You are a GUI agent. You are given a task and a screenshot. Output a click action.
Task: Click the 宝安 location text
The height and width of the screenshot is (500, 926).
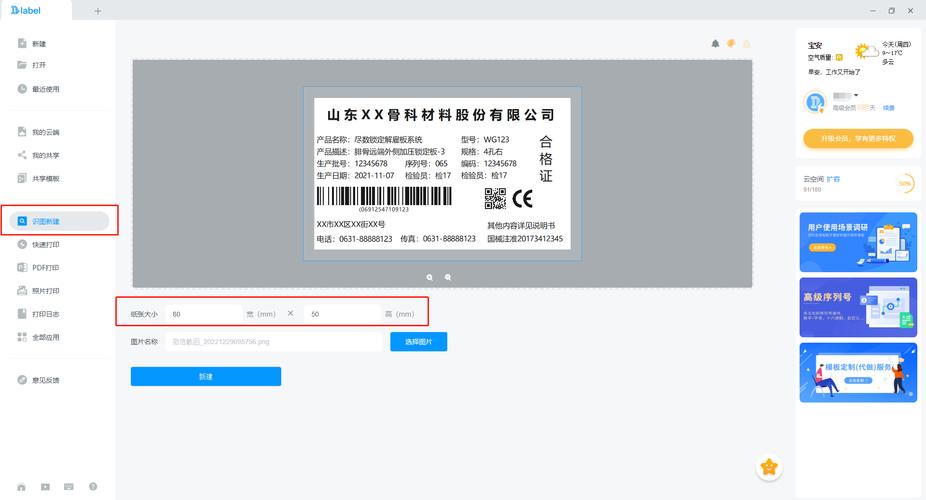point(815,45)
